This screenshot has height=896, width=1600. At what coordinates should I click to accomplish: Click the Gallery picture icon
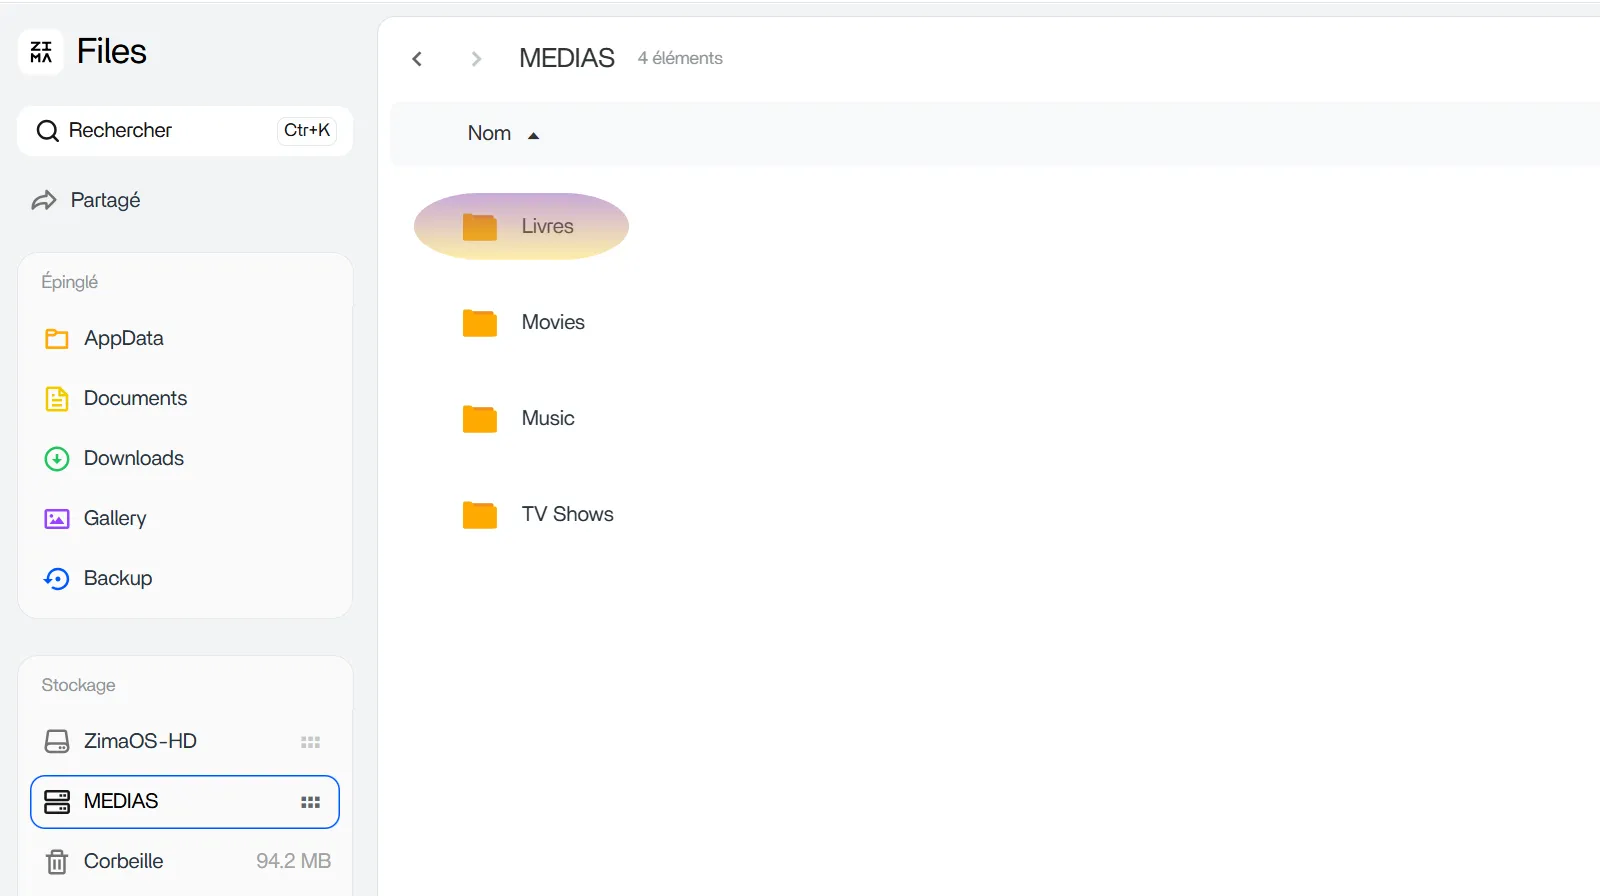(57, 519)
